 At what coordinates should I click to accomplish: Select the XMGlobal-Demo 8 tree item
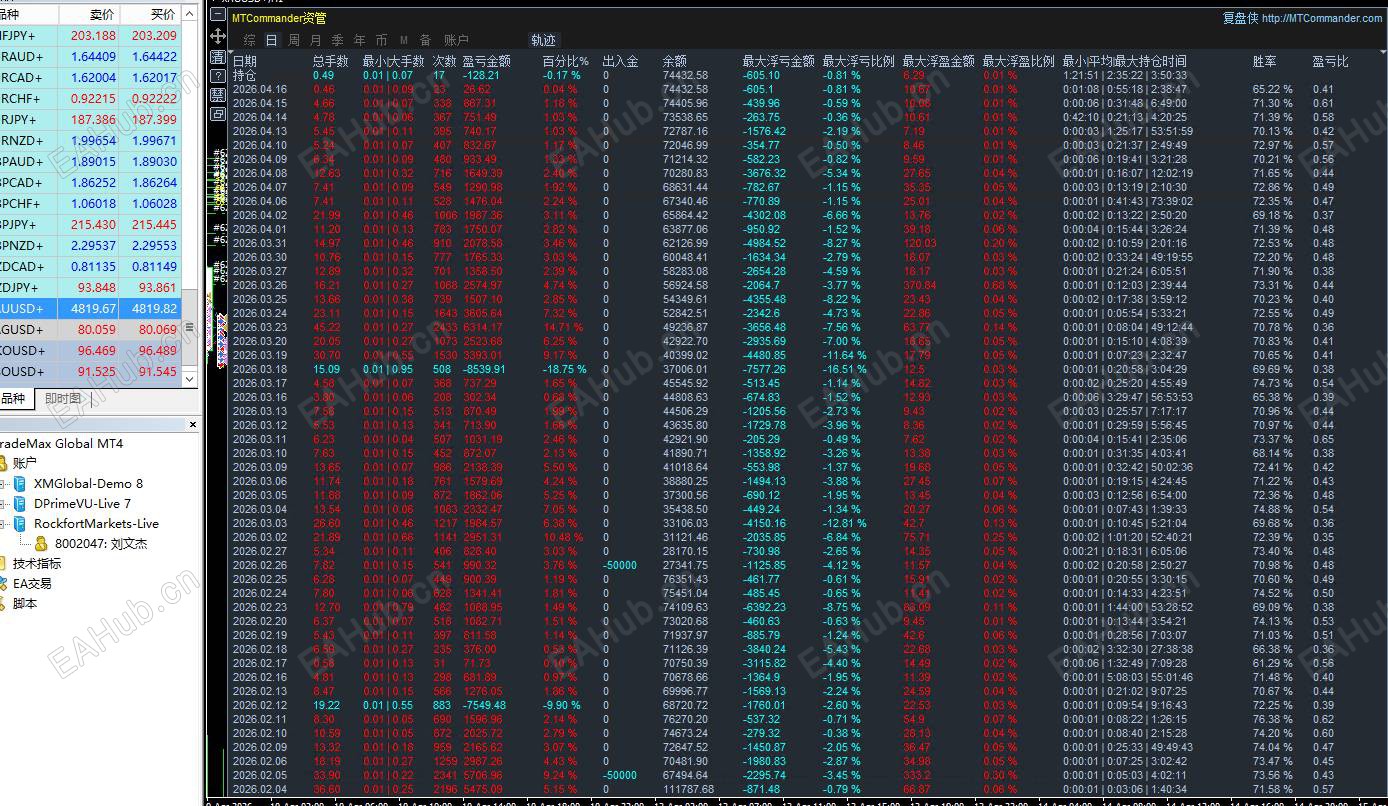point(88,483)
